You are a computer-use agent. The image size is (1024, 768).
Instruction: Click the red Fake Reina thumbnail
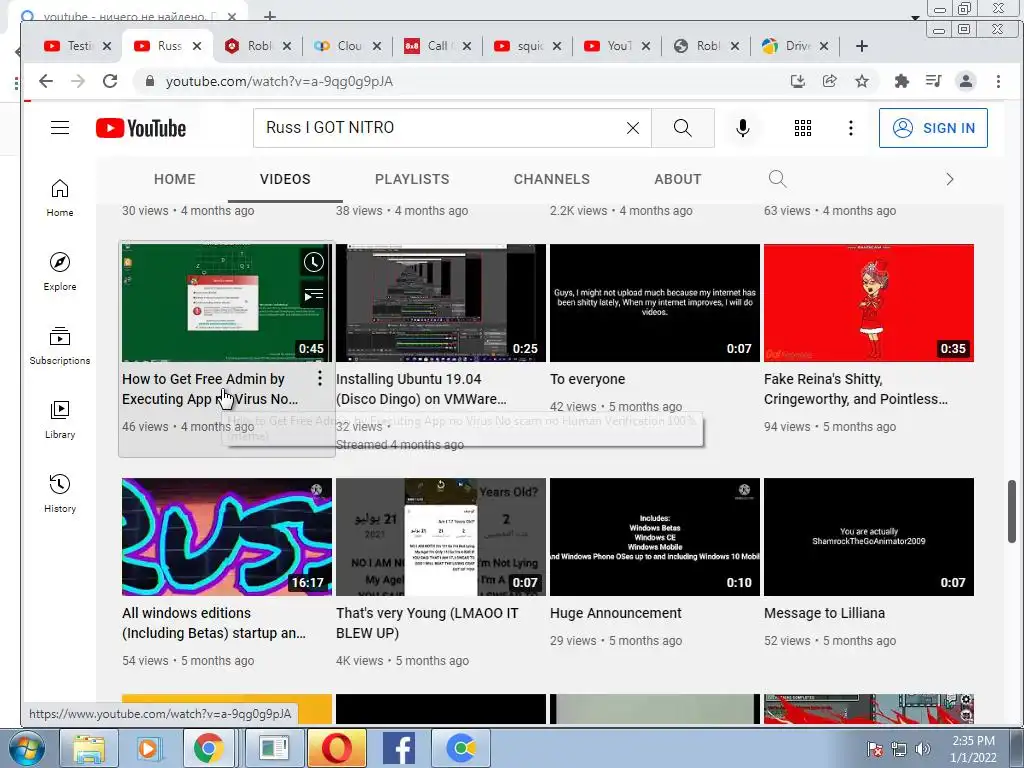pos(869,303)
